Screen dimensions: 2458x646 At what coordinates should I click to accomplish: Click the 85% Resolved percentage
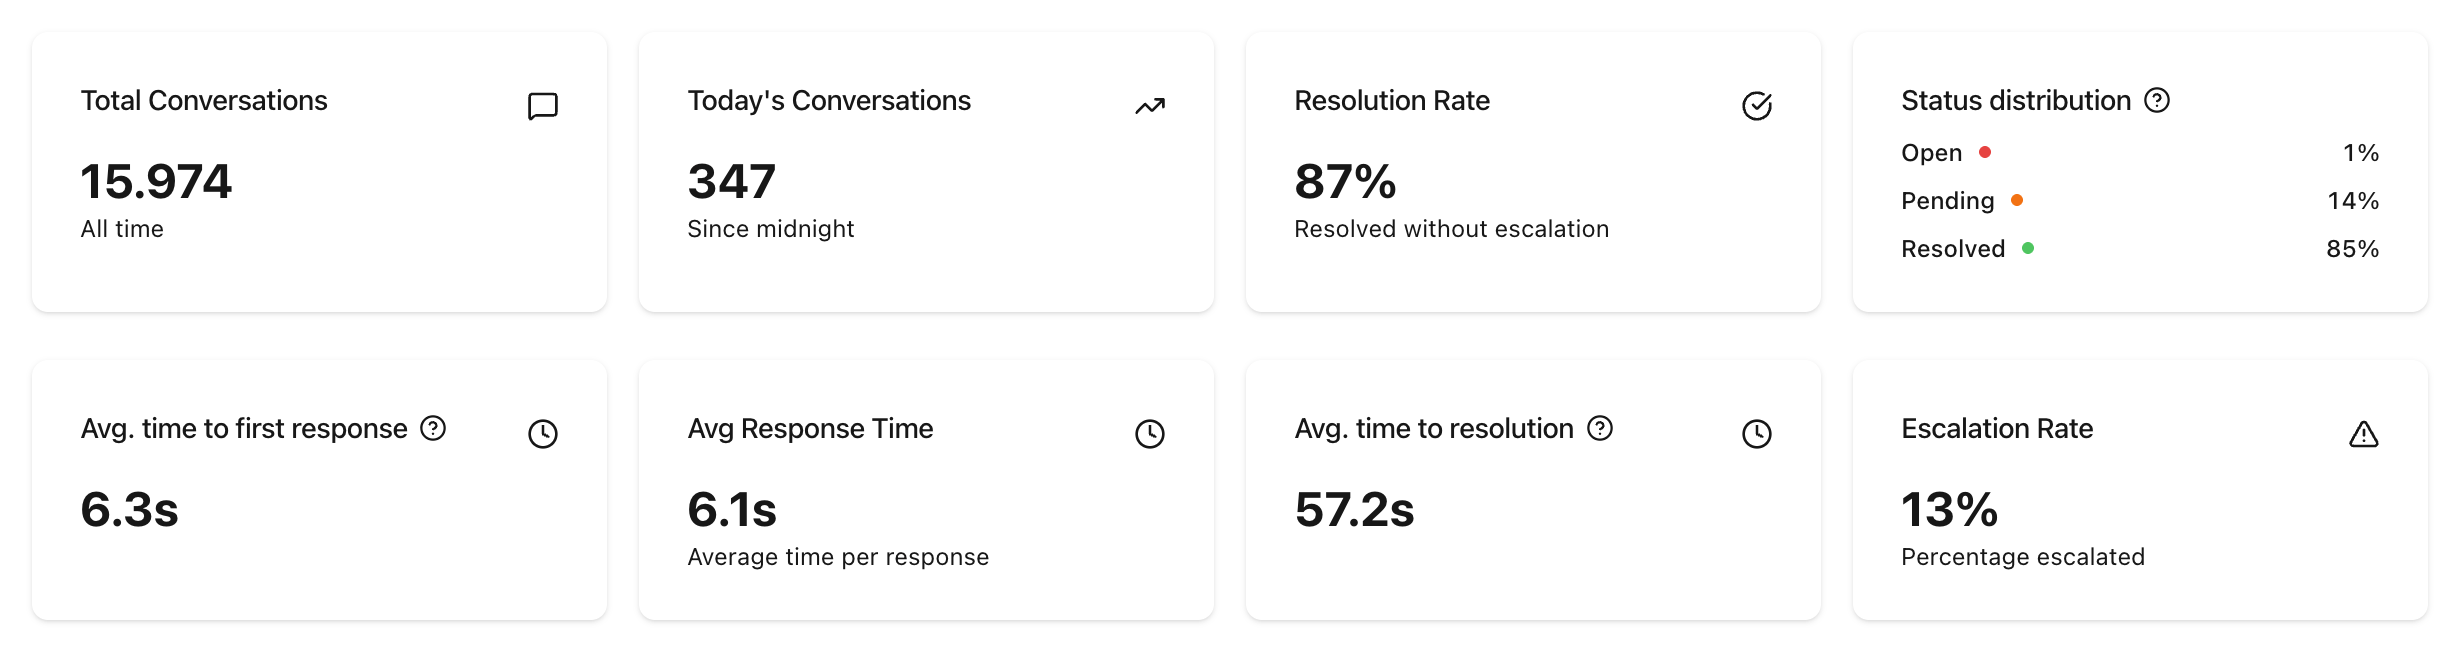[x=2352, y=249]
